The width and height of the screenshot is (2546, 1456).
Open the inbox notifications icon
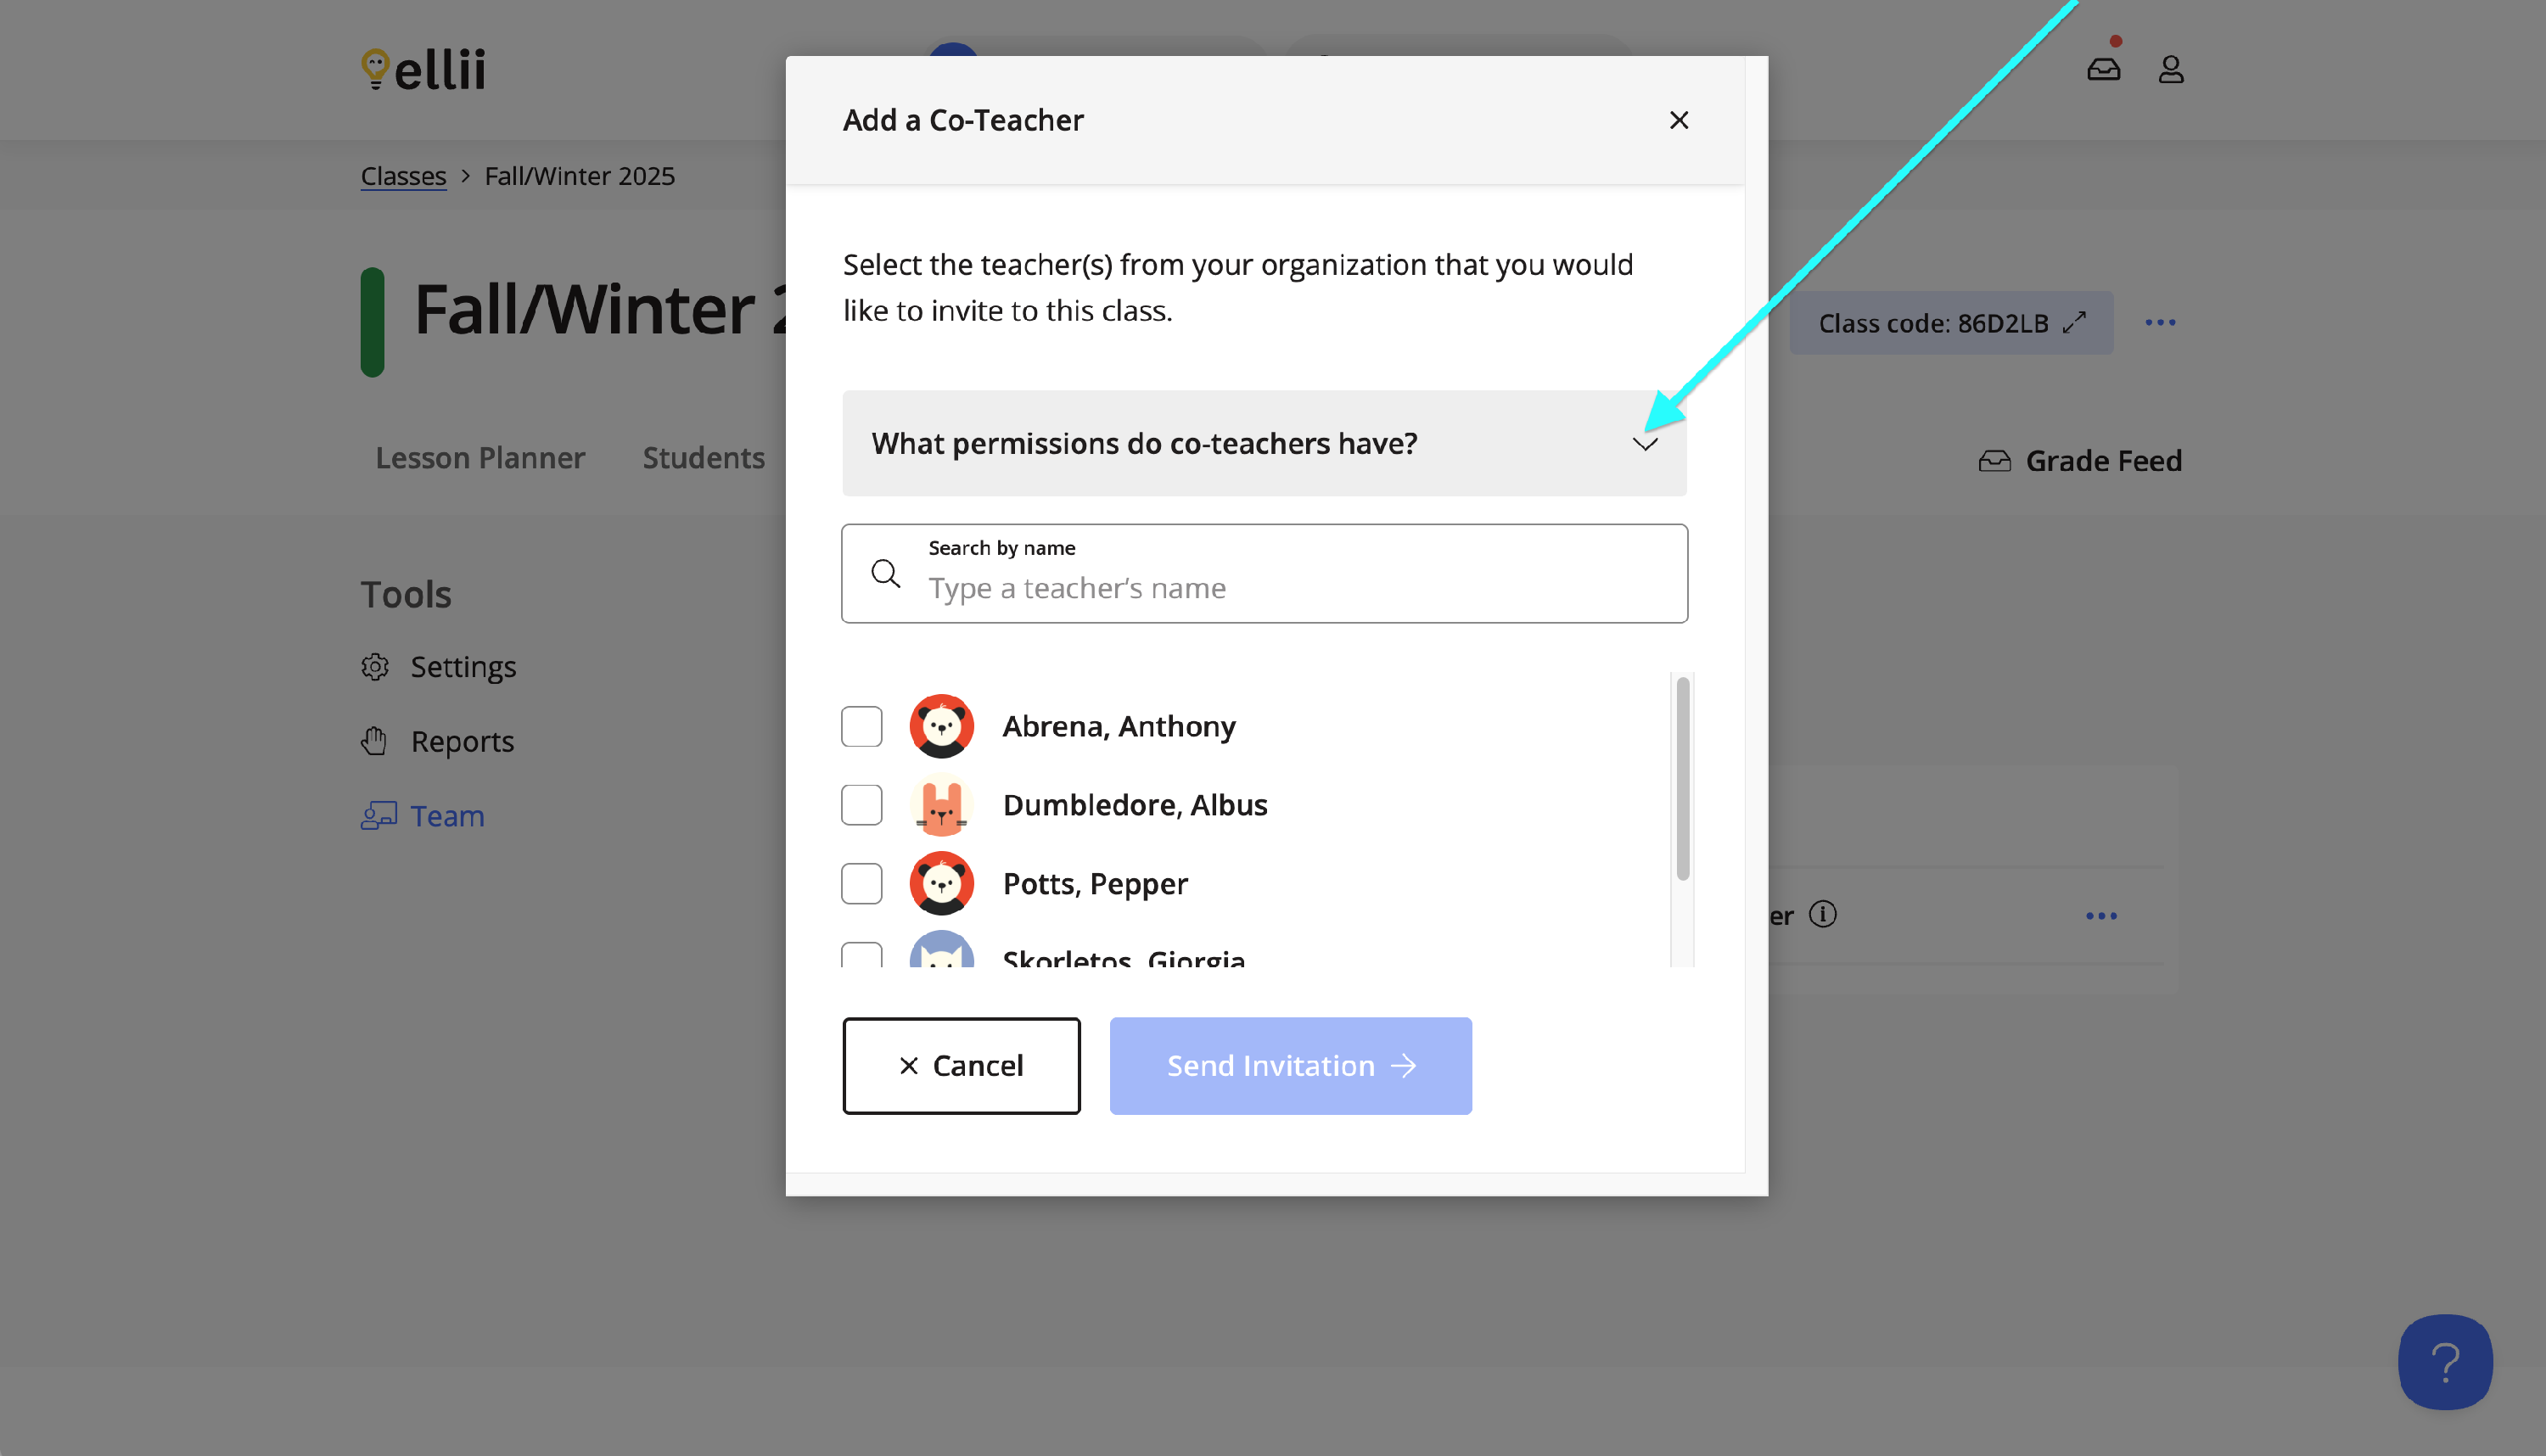pos(2103,68)
